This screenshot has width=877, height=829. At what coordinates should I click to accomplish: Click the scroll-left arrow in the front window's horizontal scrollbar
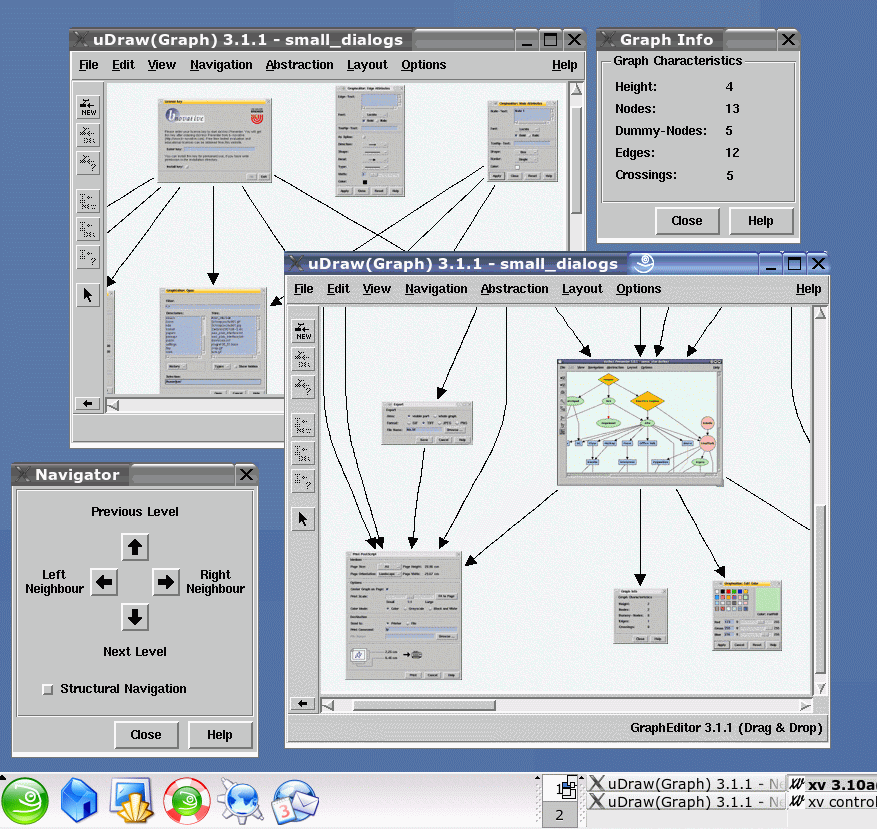[x=328, y=705]
